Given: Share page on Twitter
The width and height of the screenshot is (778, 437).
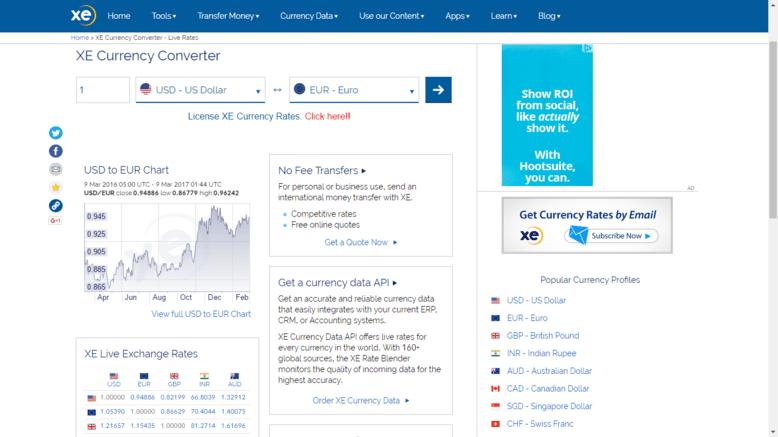Looking at the screenshot, I should click(56, 133).
